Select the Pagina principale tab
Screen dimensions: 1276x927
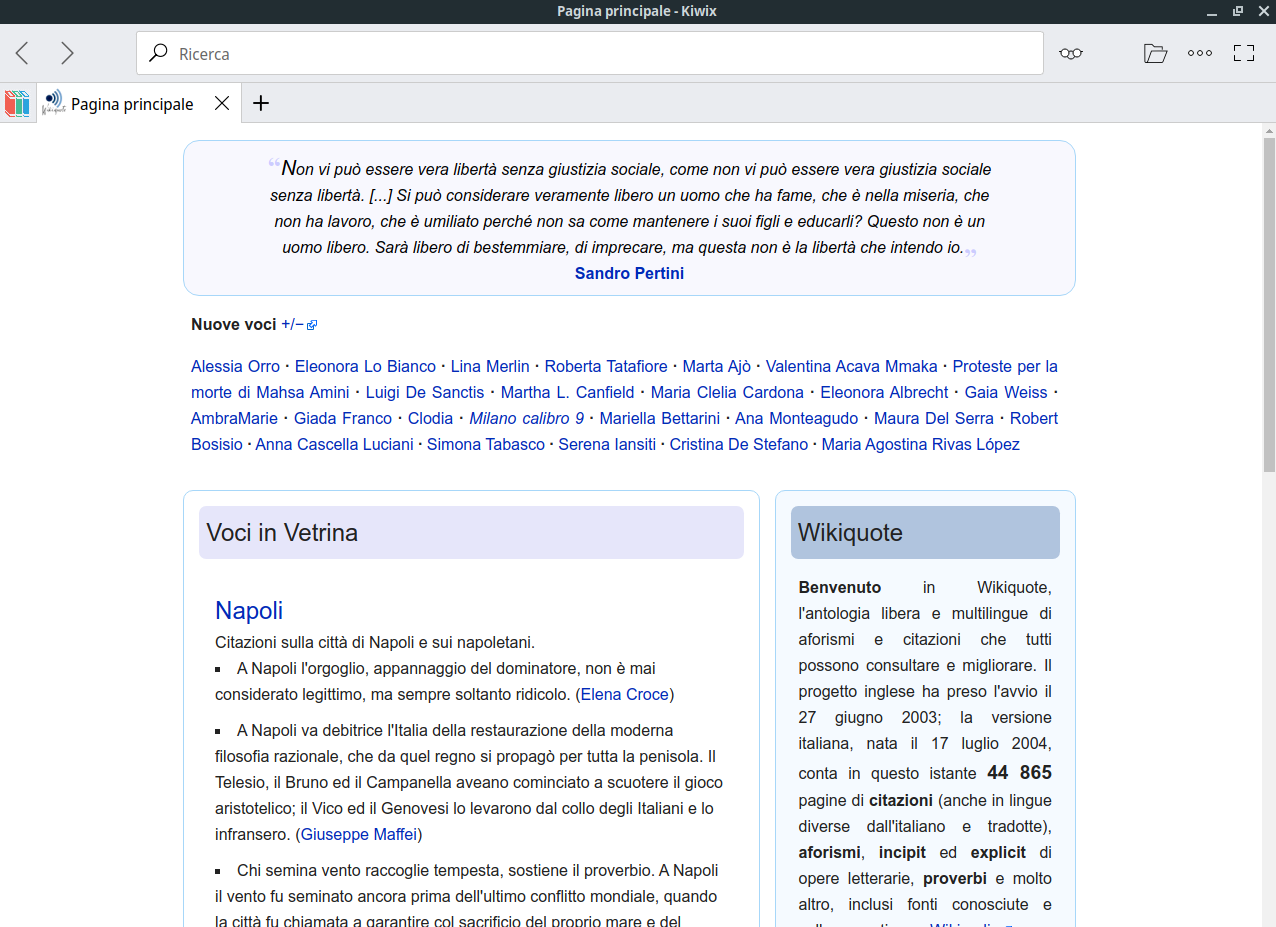pos(139,103)
